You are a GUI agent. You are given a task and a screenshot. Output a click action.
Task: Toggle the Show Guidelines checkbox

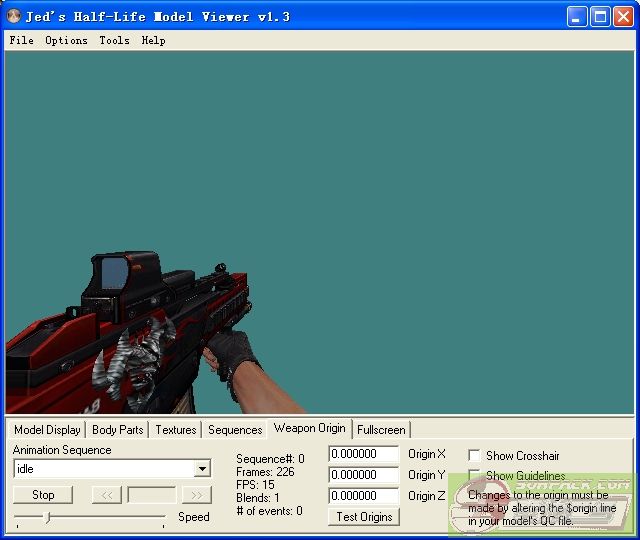[x=475, y=475]
